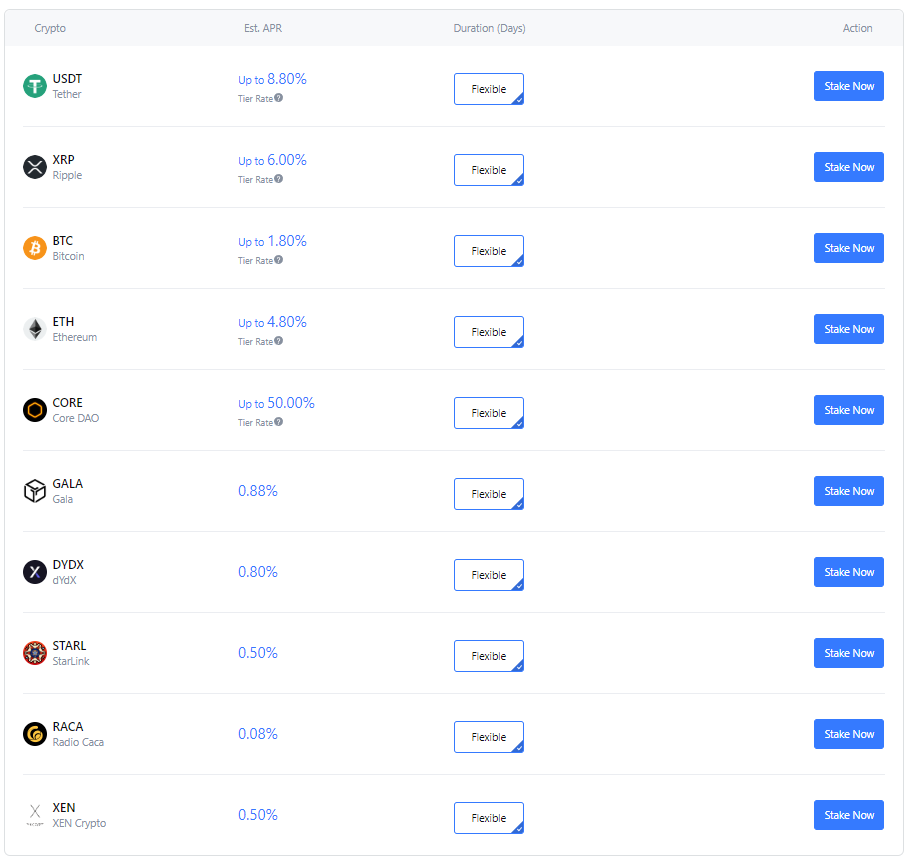Select Flexible duration for BTC

point(489,251)
